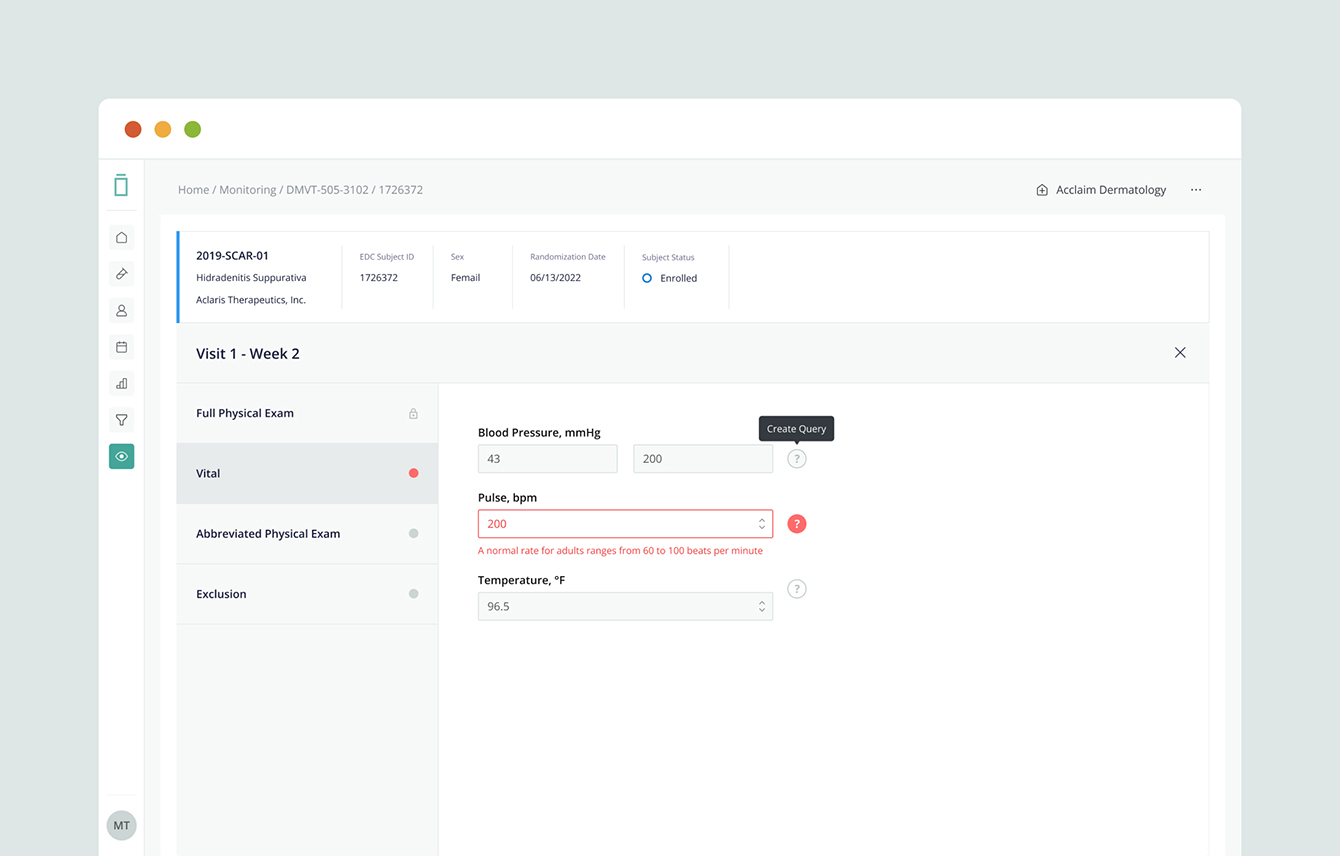Open the pencil edit icon in the sidebar
This screenshot has width=1340, height=856.
click(x=121, y=274)
